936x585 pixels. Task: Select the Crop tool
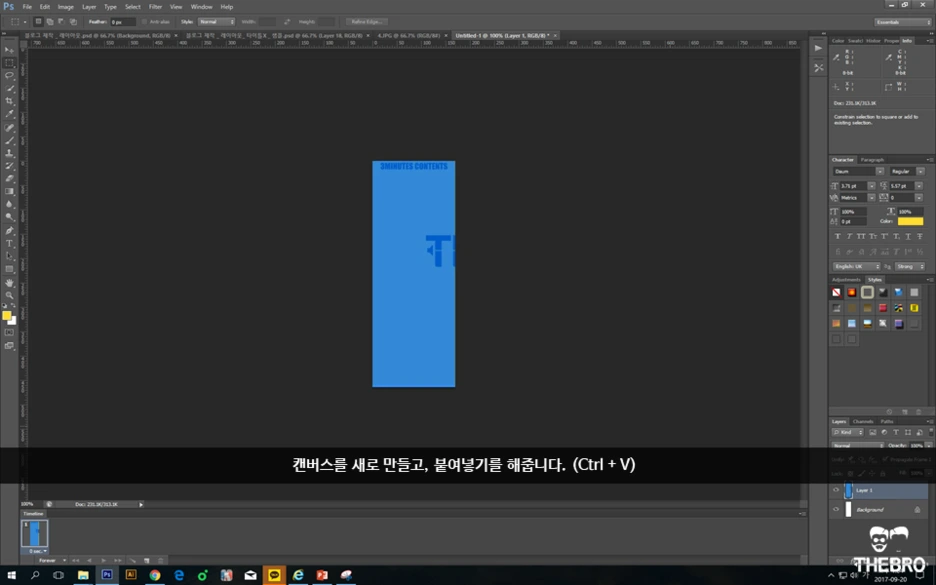tap(9, 100)
